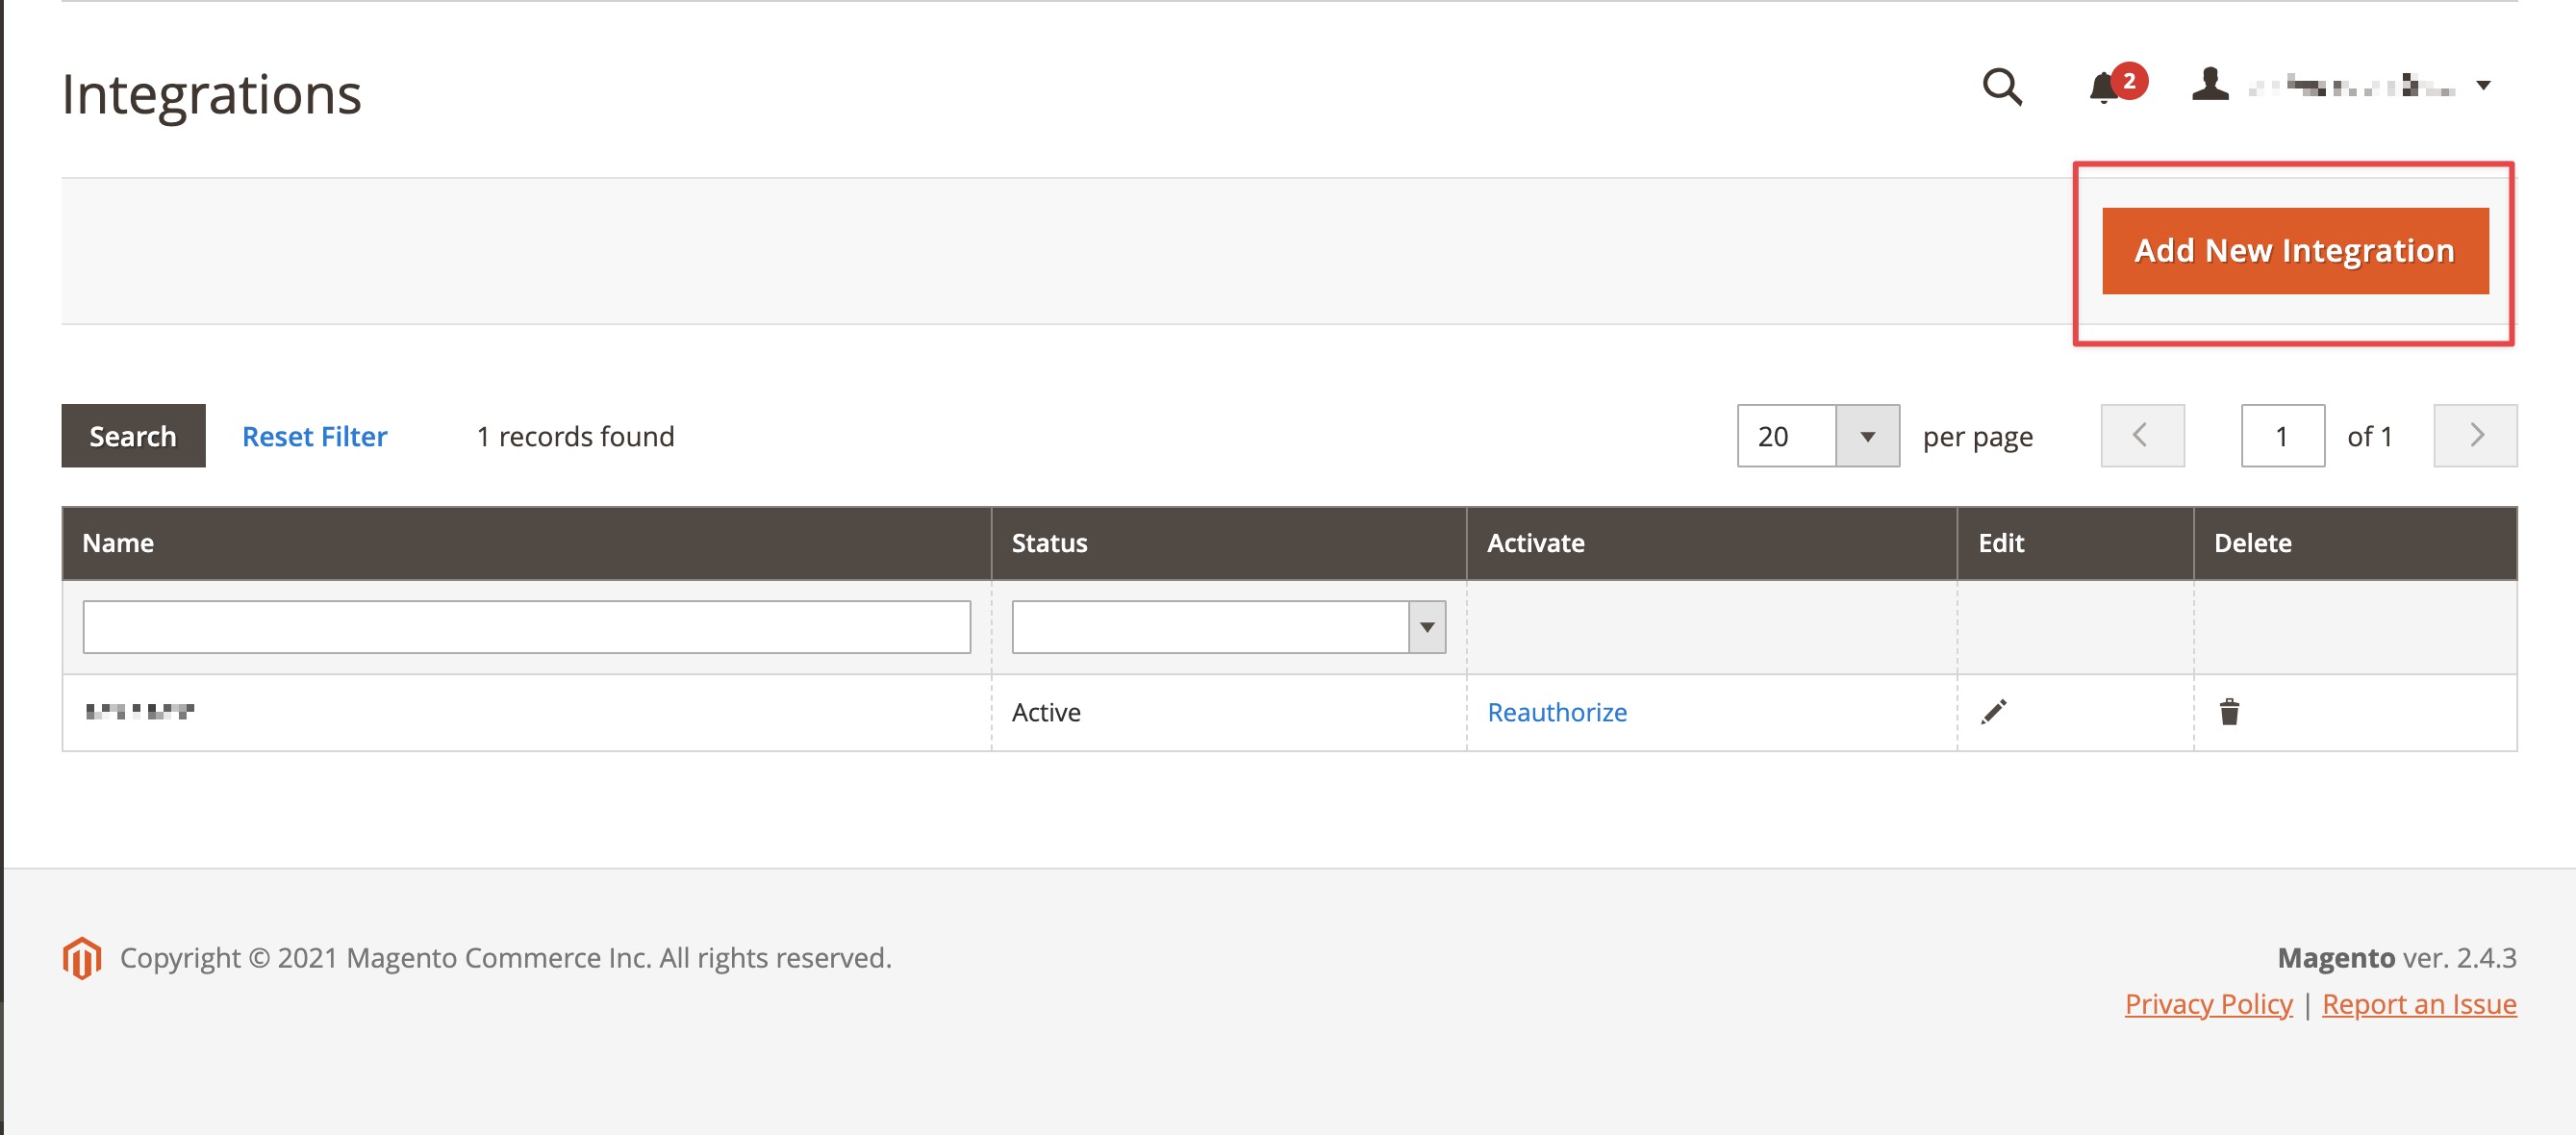Click the Magento logo in footer
Viewport: 2576px width, 1135px height.
[x=82, y=958]
